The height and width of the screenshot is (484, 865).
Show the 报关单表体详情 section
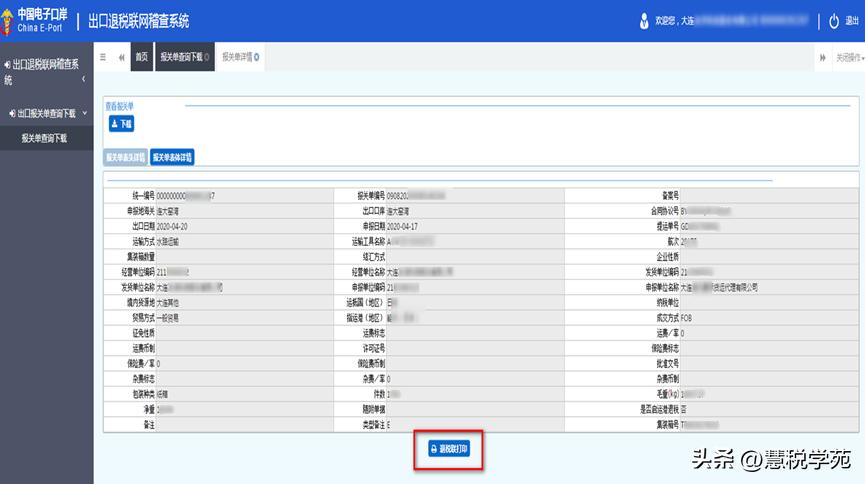click(172, 157)
